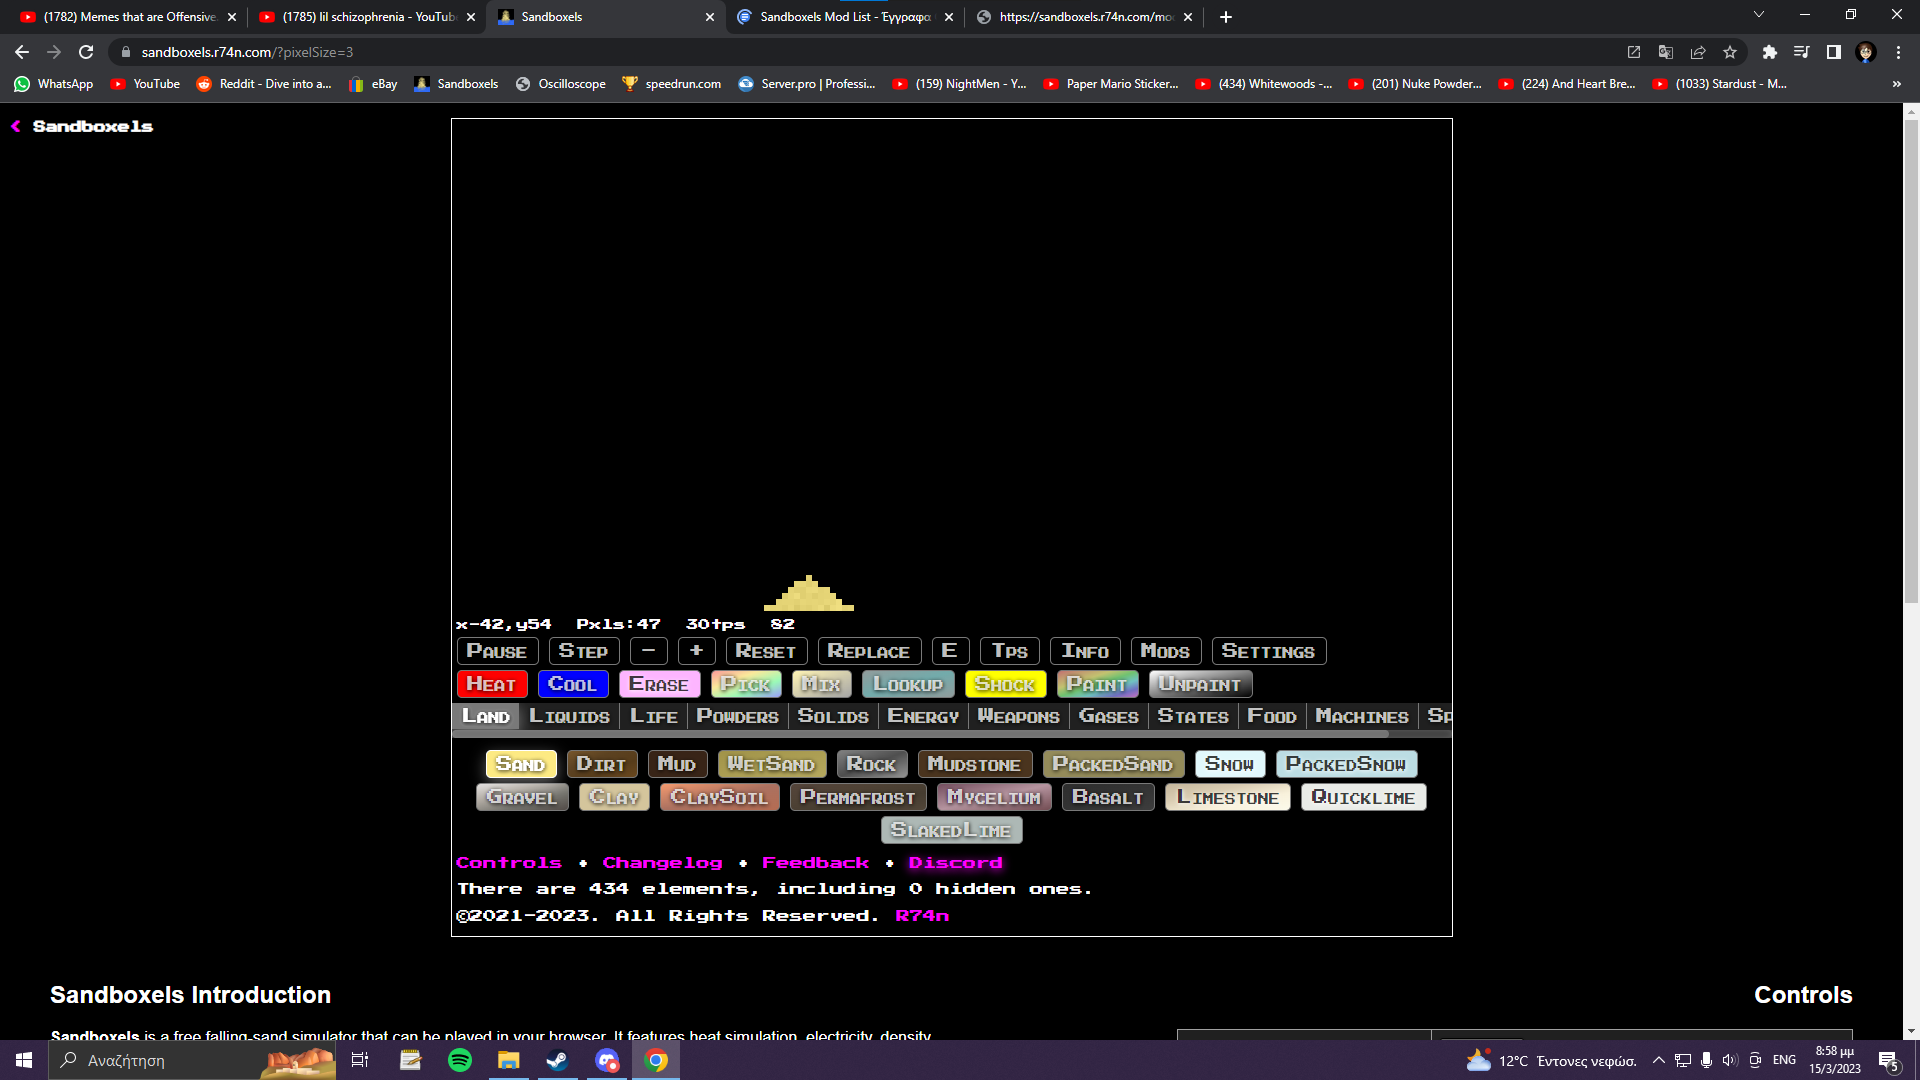The width and height of the screenshot is (1920, 1080).
Task: Launch Steam from the taskbar
Action: coord(557,1059)
